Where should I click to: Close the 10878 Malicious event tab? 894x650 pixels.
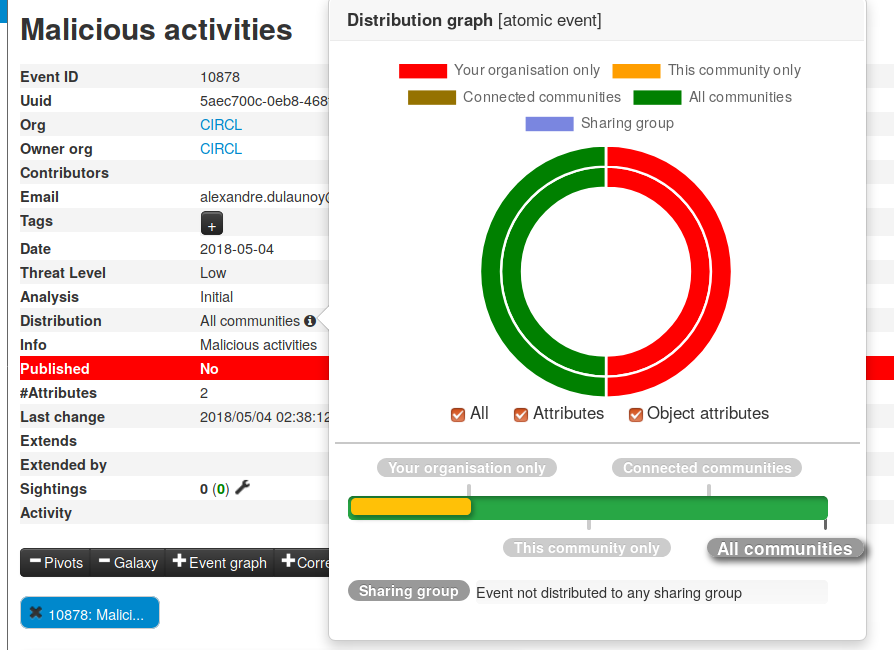[35, 613]
